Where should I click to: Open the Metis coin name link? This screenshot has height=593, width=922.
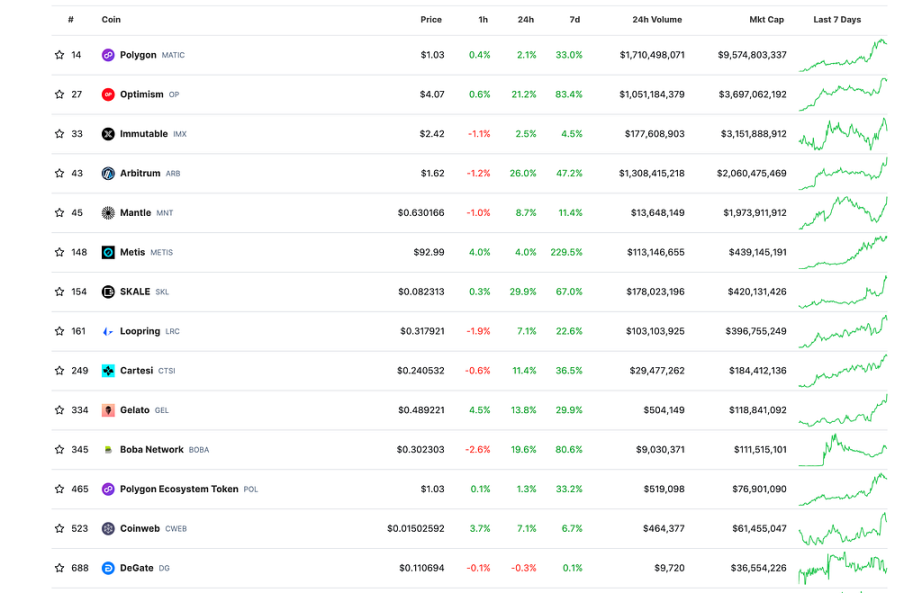tap(132, 252)
